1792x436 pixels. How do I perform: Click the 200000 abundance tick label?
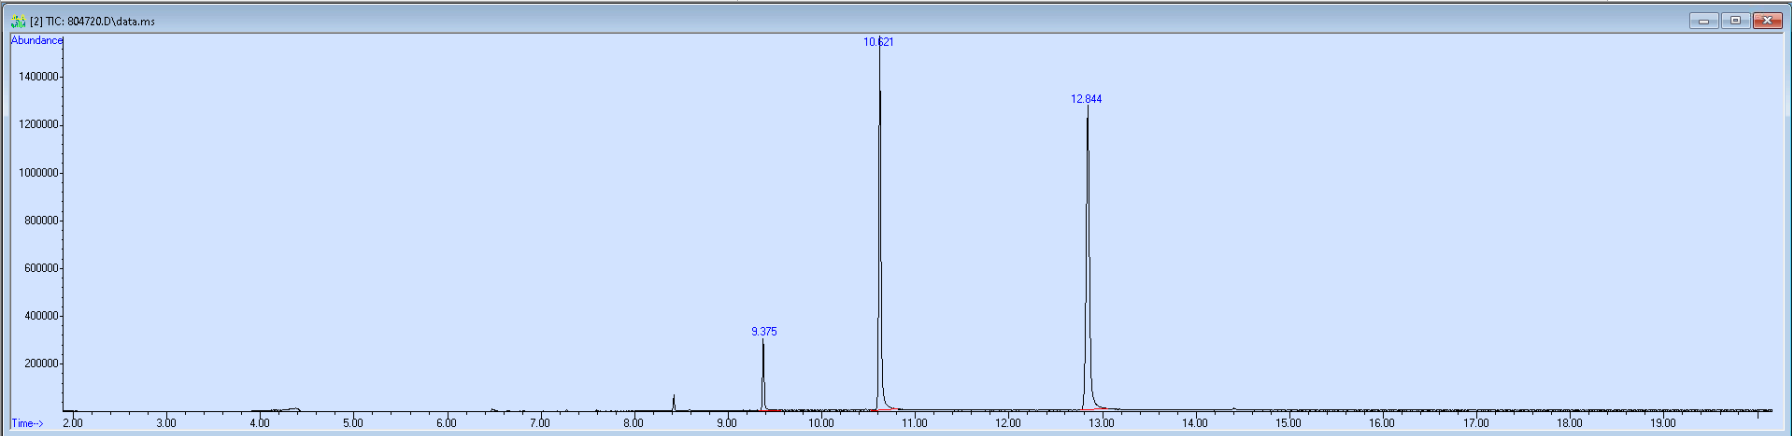click(x=40, y=364)
